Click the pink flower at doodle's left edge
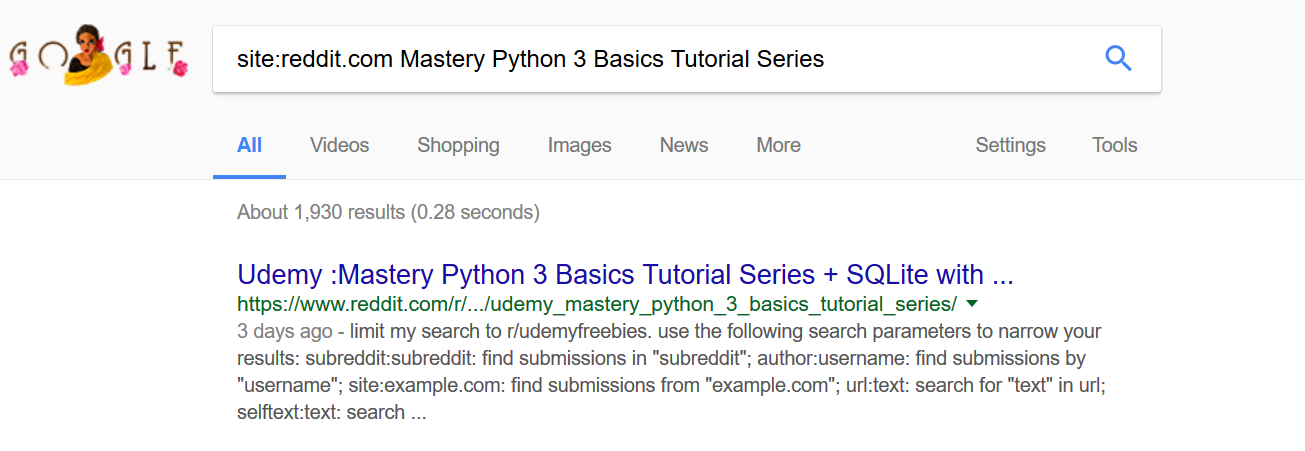Screen dimensions: 1305x451 pyautogui.click(x=18, y=68)
